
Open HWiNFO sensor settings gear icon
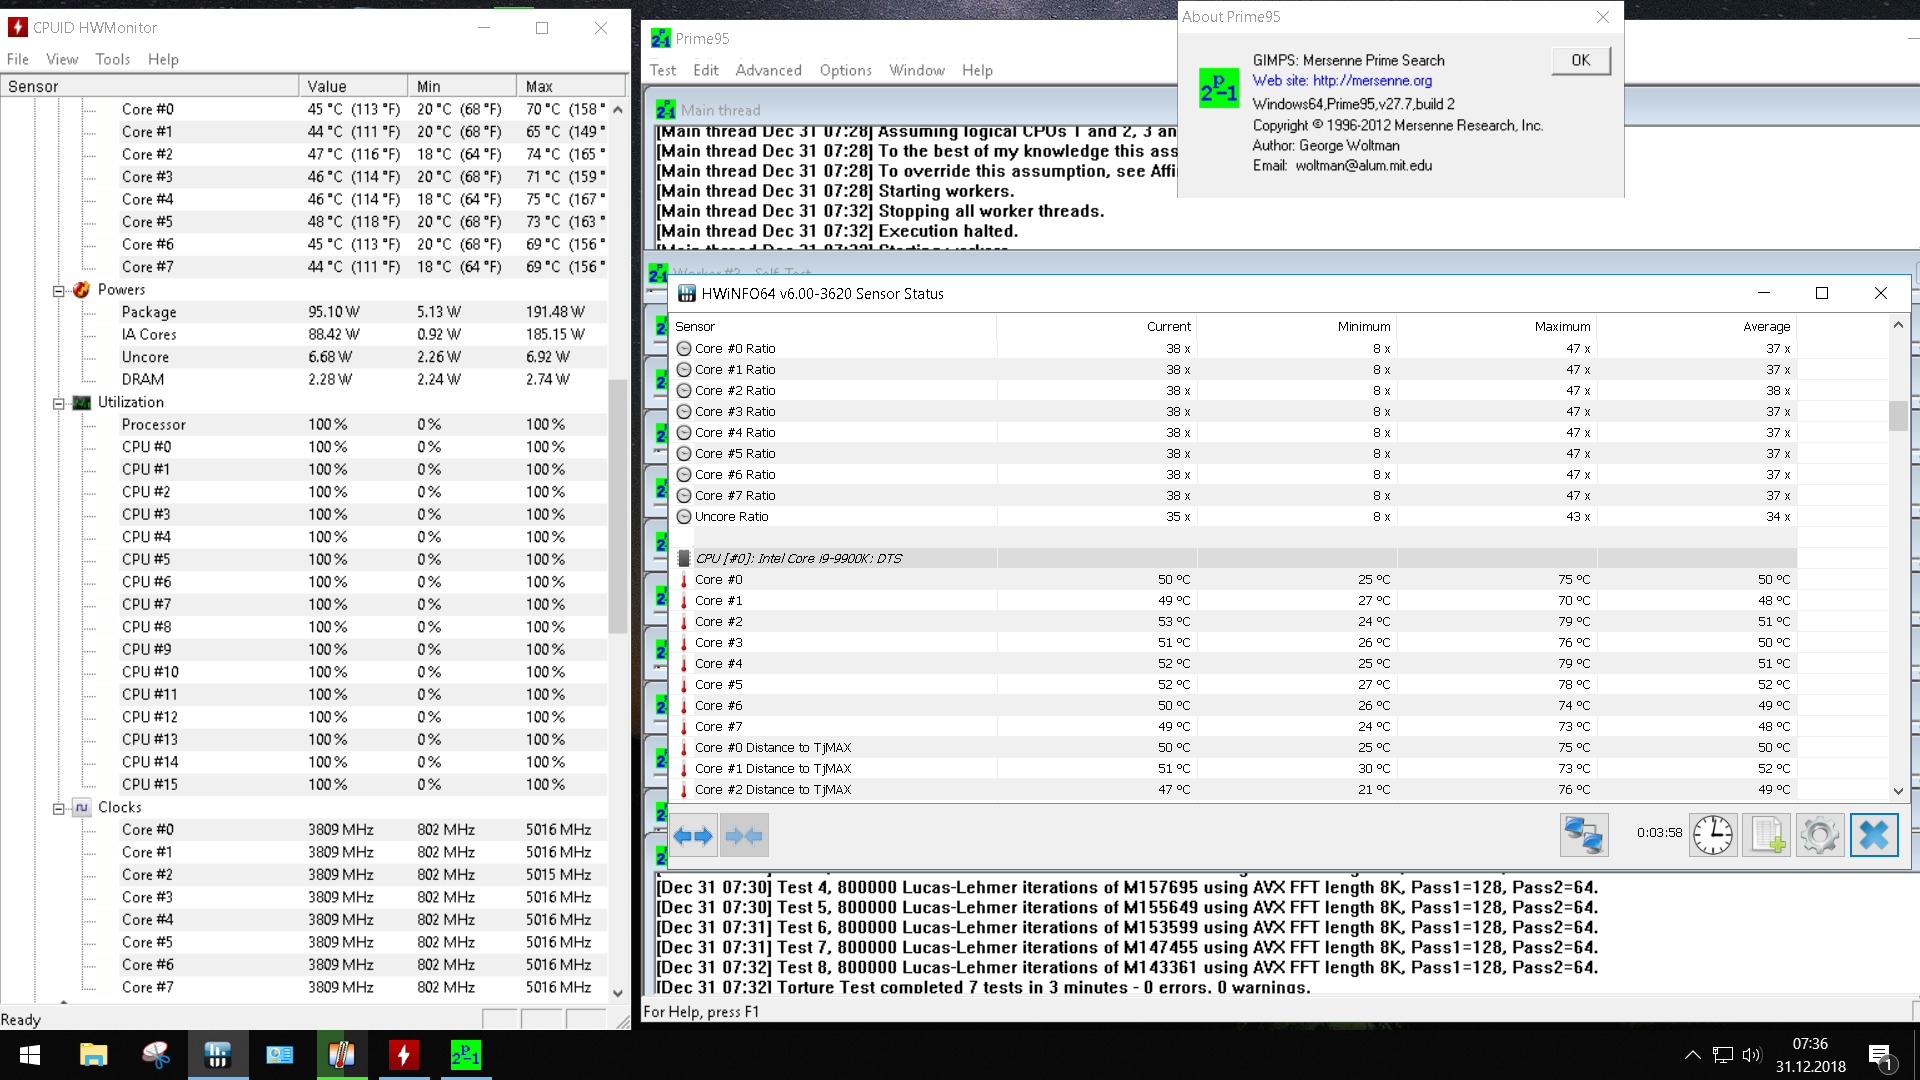click(x=1819, y=835)
